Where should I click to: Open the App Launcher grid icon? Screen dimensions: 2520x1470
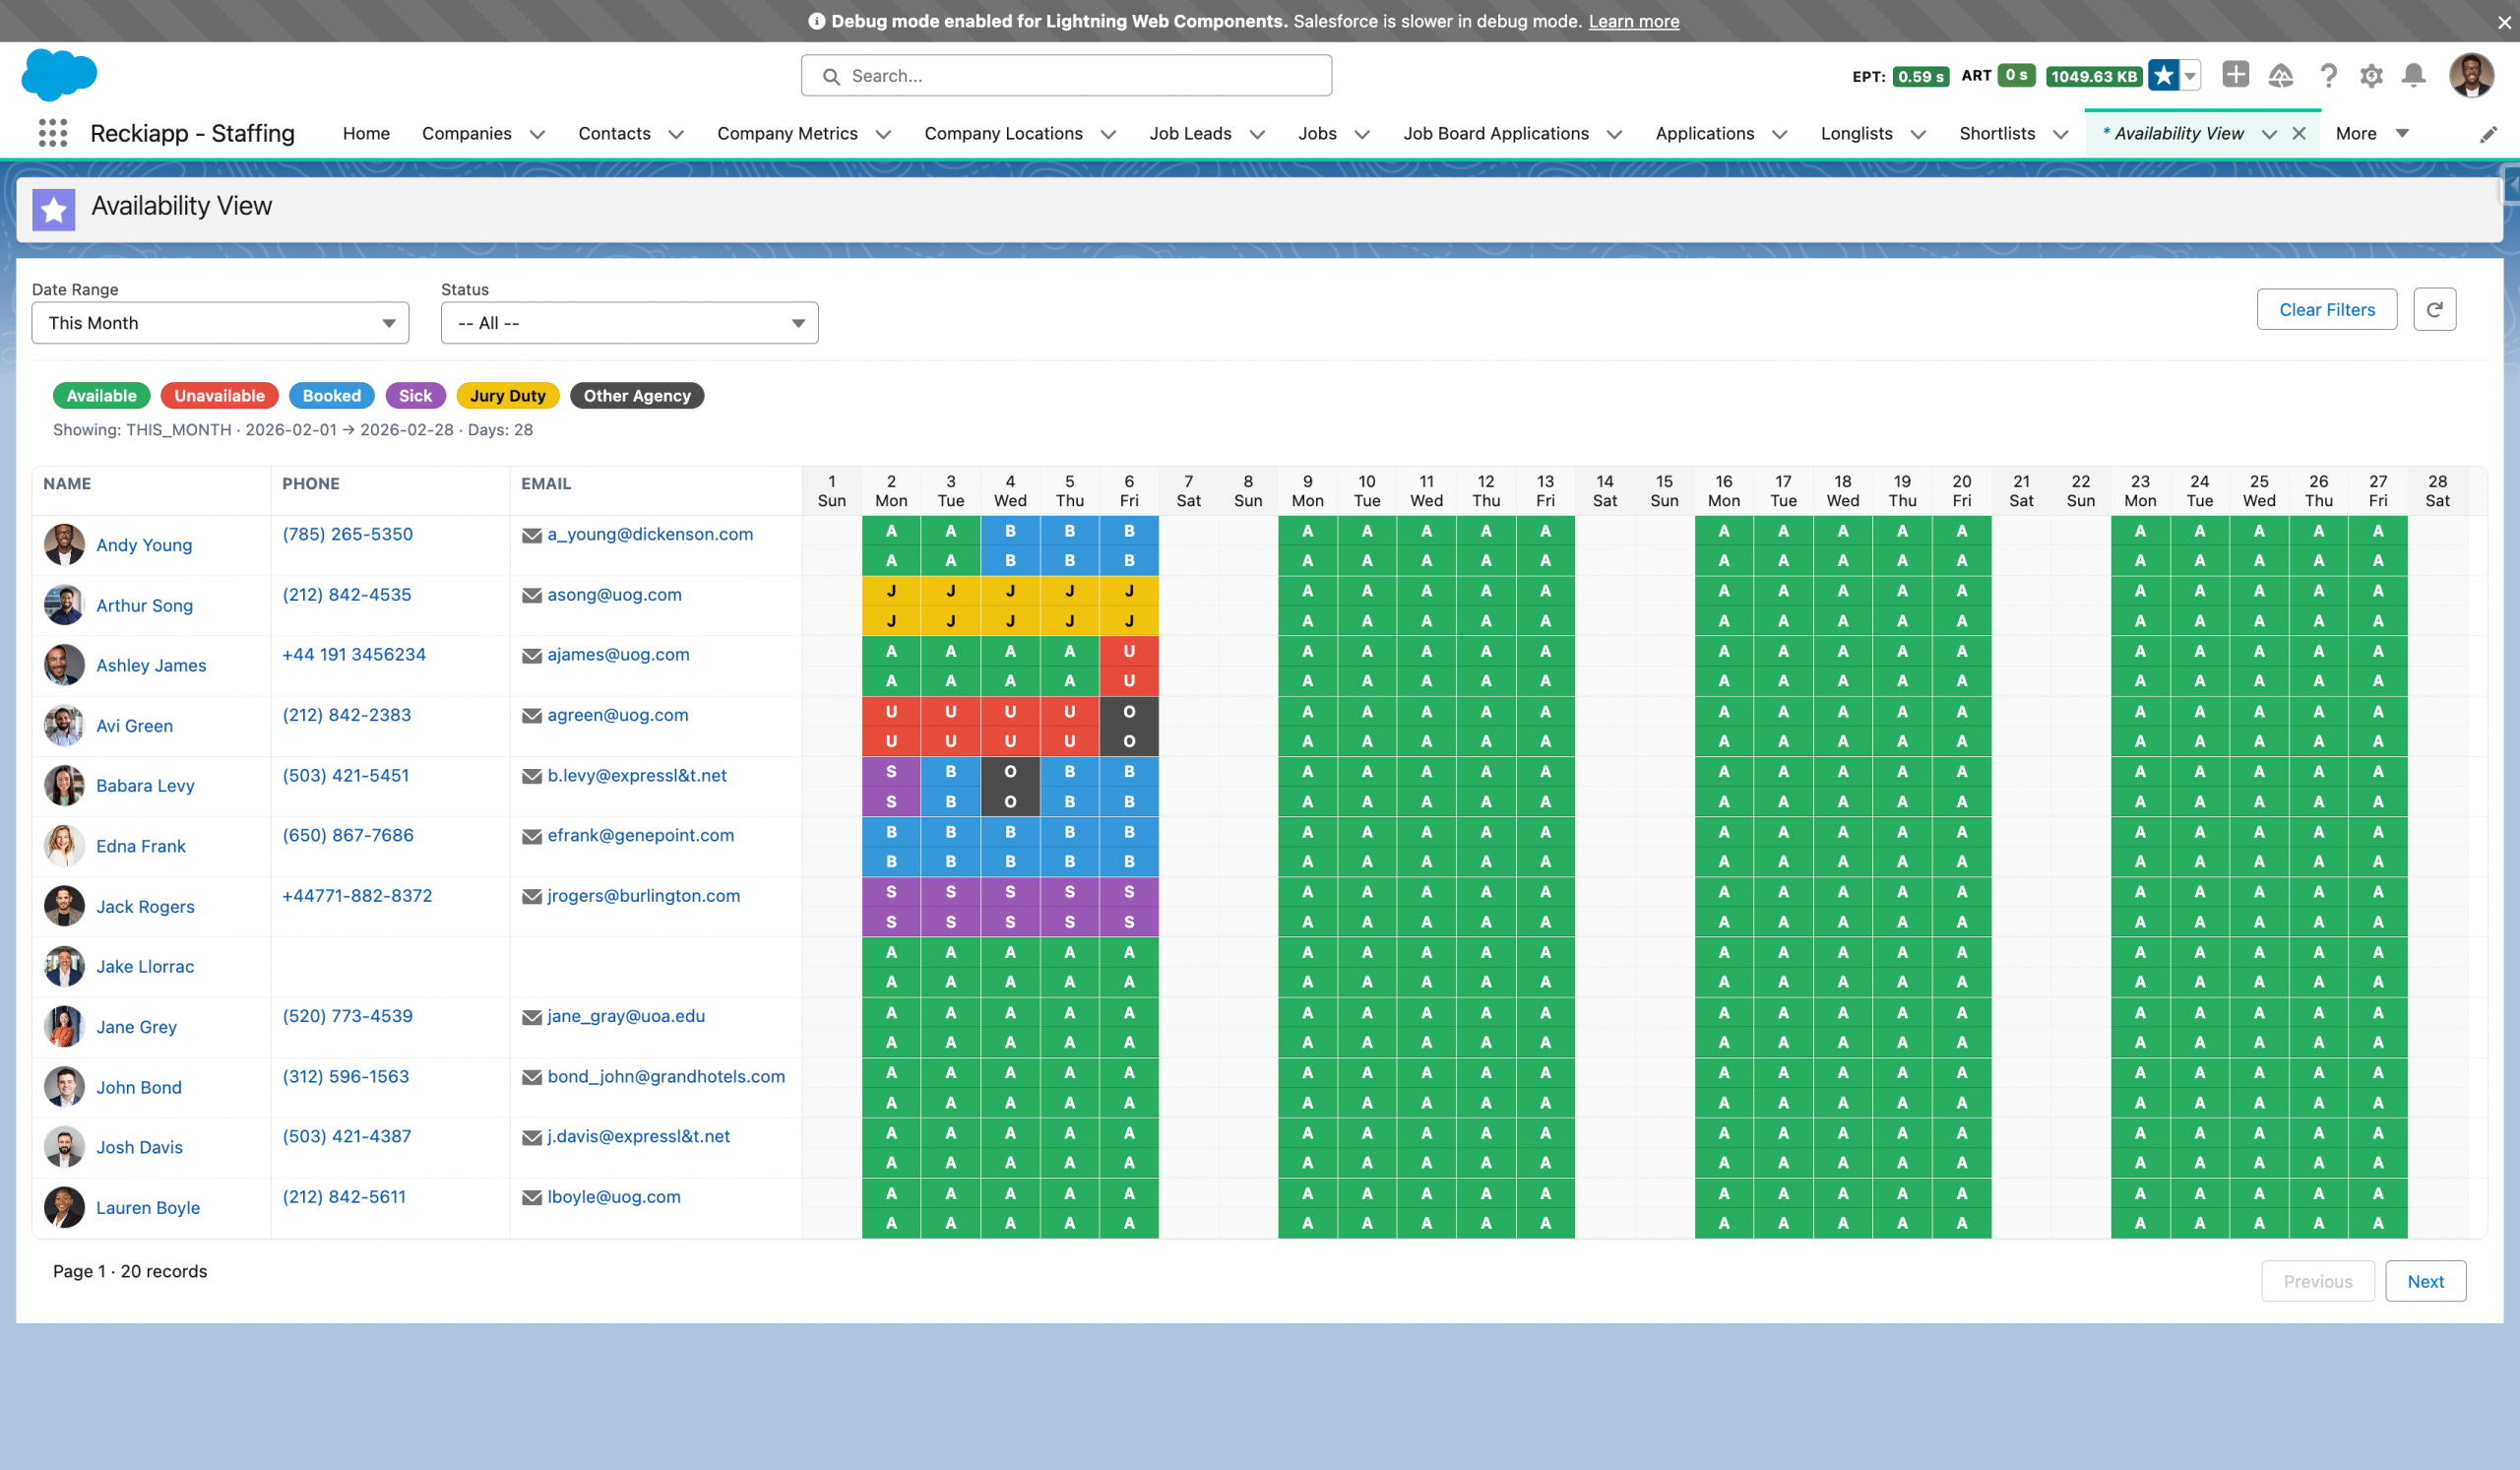tap(52, 133)
